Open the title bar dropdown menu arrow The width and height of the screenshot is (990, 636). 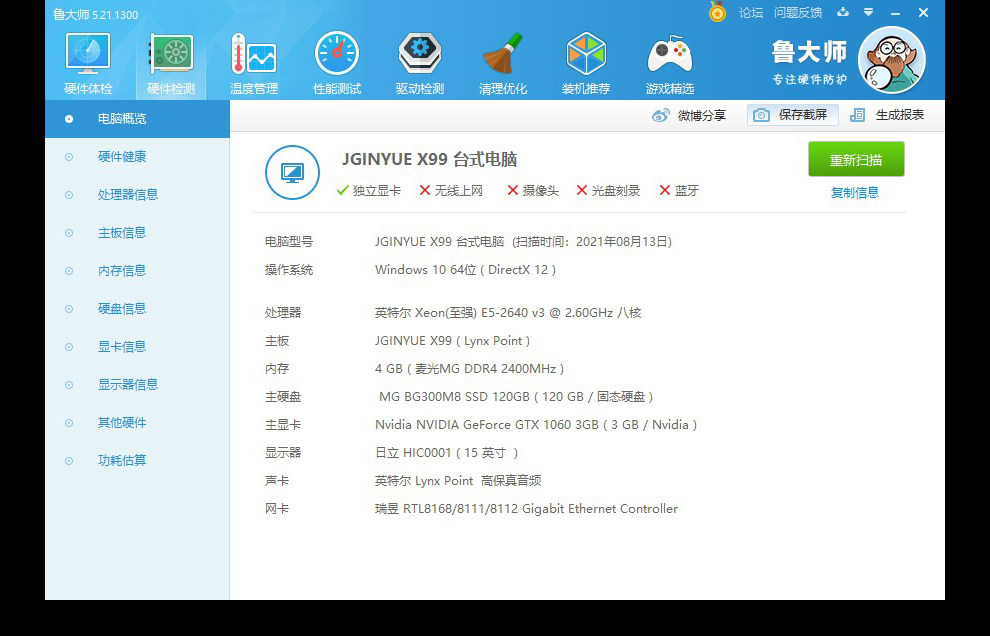[869, 12]
